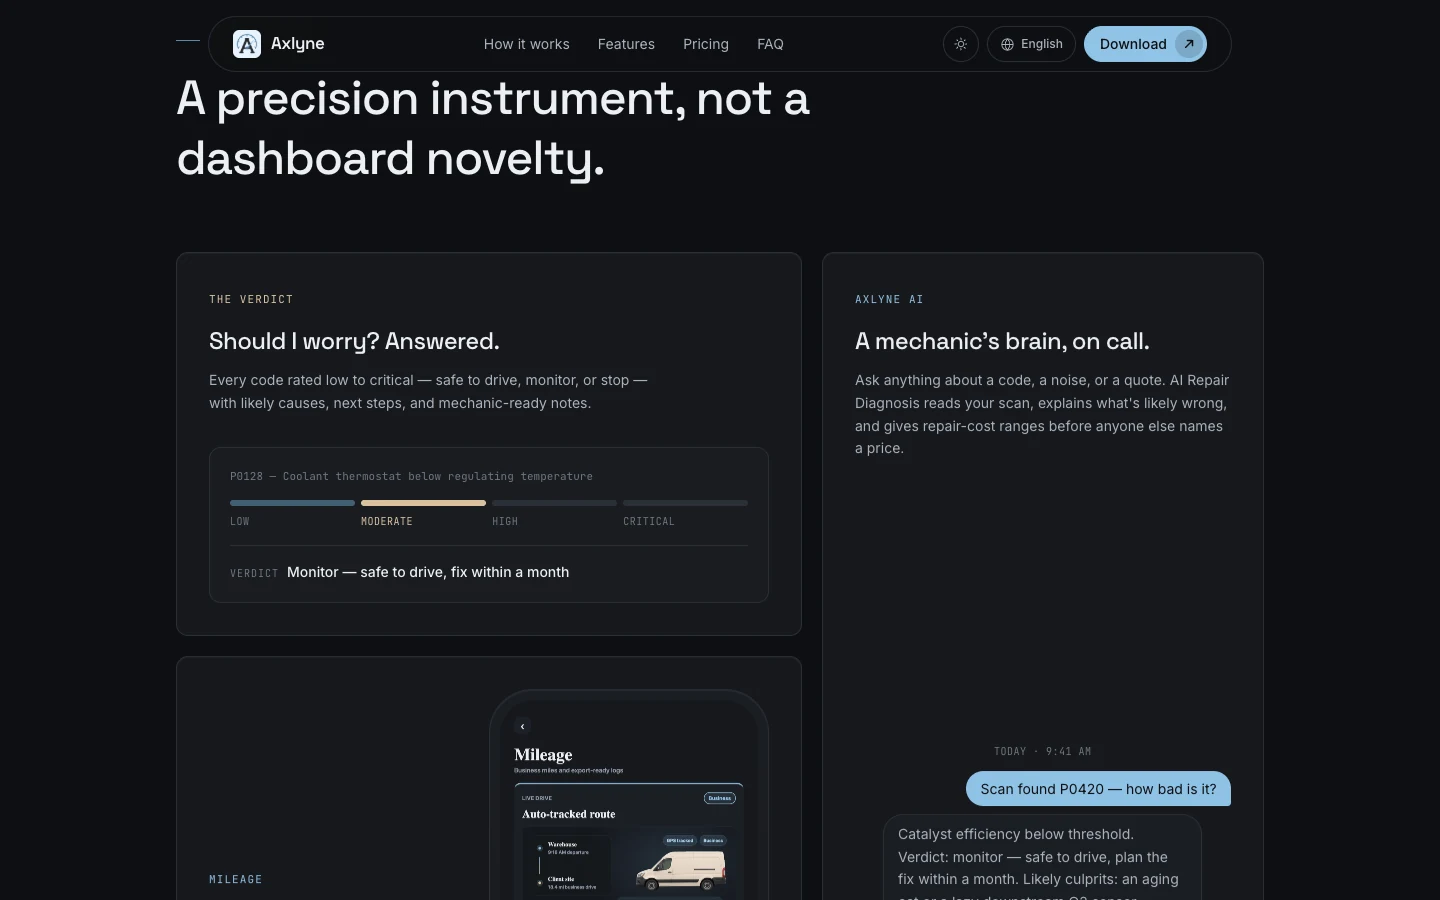Screen dimensions: 1440x900
Task: Click the Critical severity bar segment
Action: coord(685,503)
